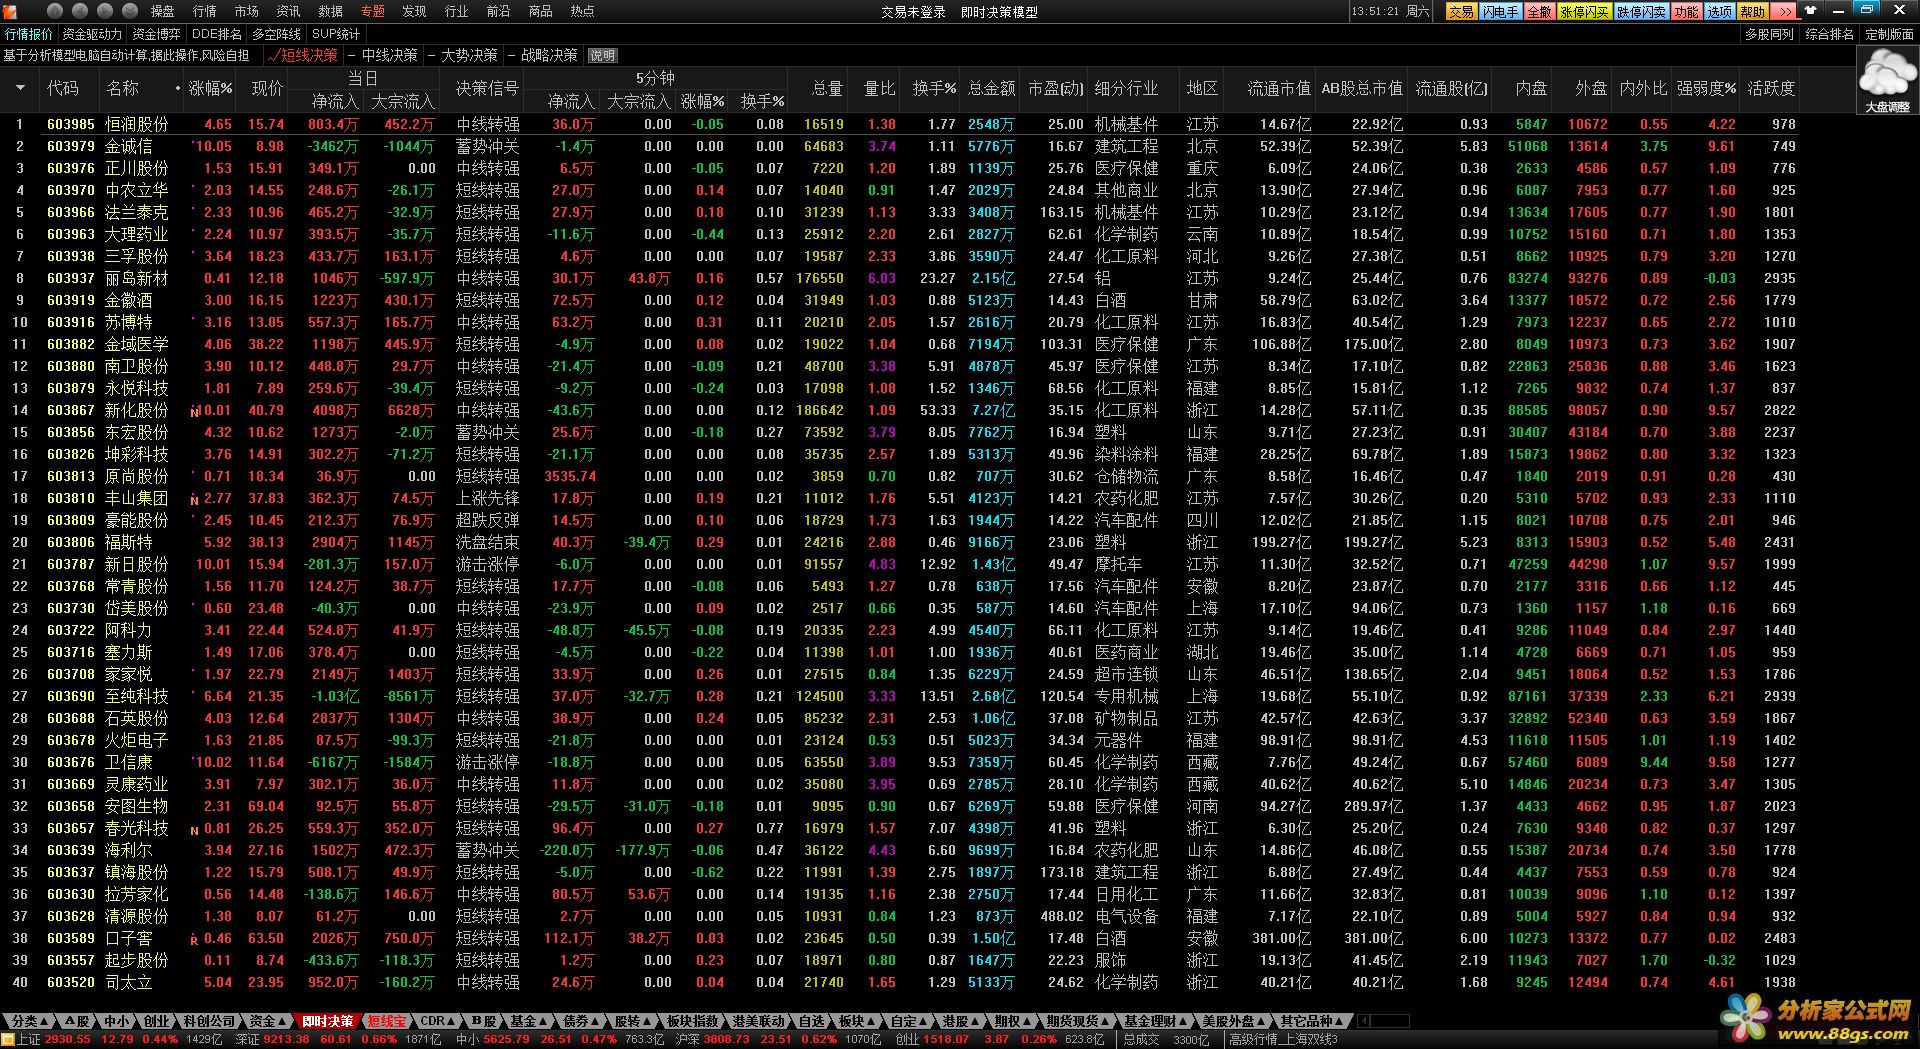
Task: Expand the A股 bottom tab menu
Action: 77,1021
